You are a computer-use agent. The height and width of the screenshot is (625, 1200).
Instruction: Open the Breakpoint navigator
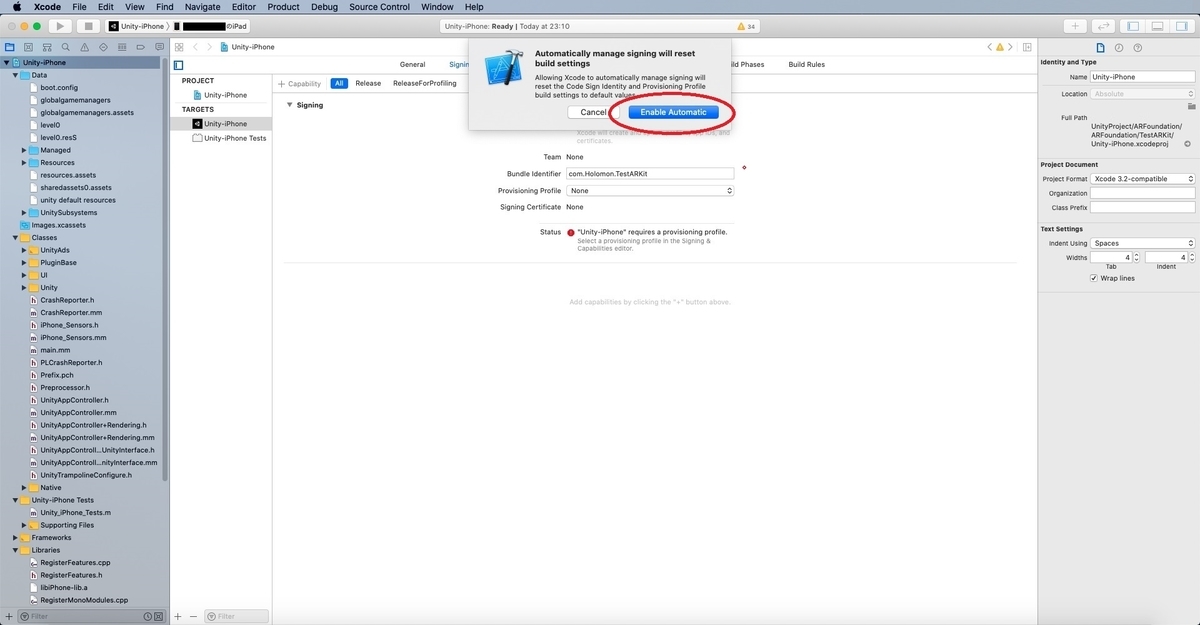pos(141,47)
